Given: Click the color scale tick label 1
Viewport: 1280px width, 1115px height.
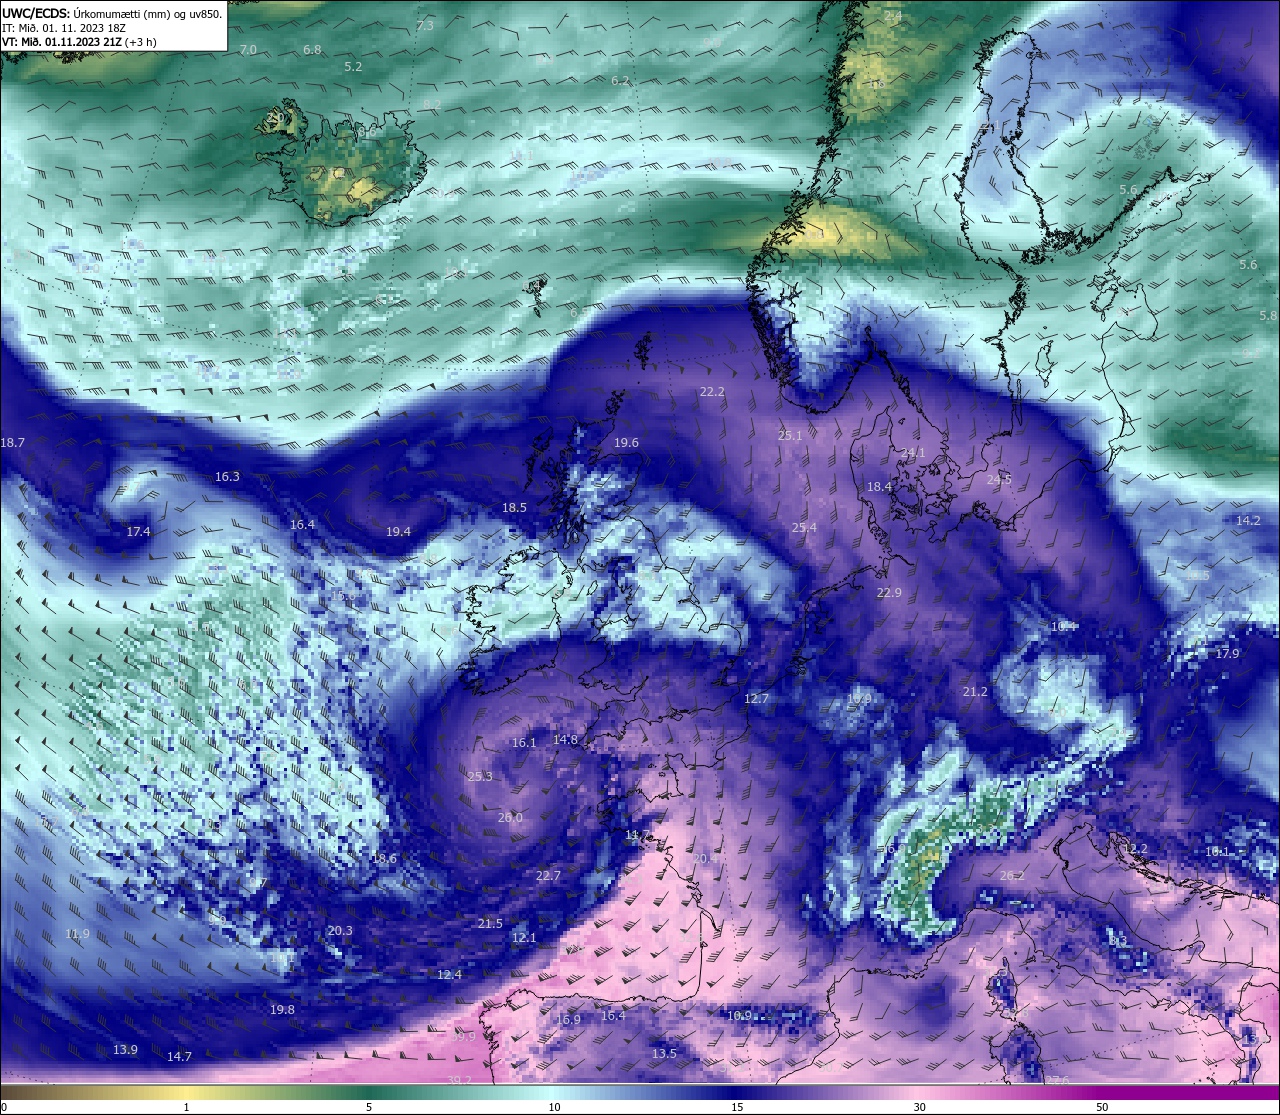Looking at the screenshot, I should pos(186,1107).
